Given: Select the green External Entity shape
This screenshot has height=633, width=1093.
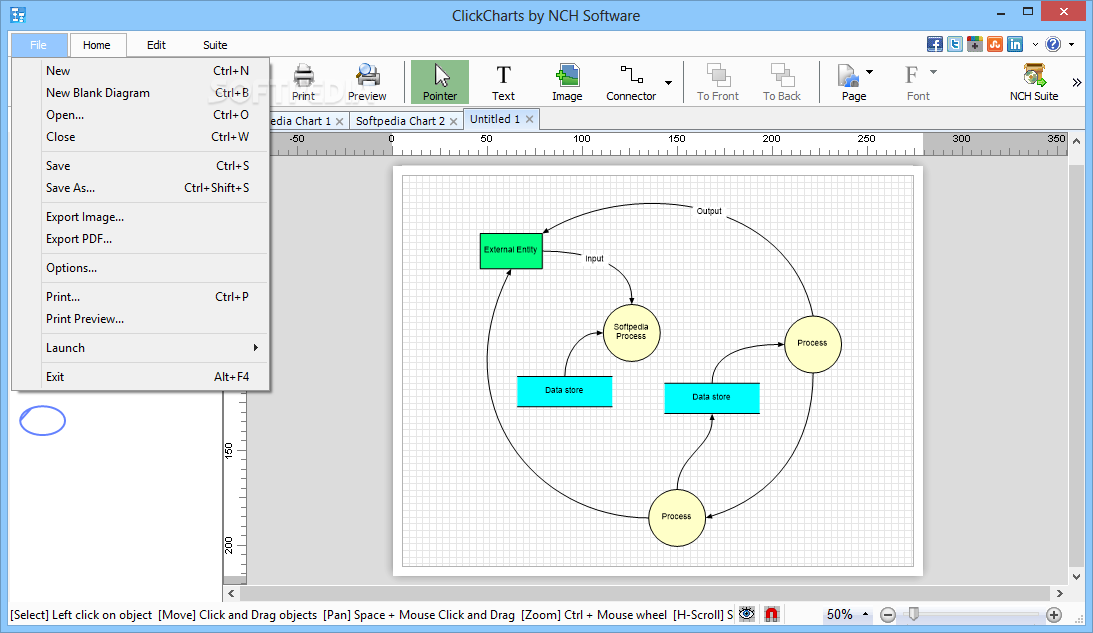Looking at the screenshot, I should [x=511, y=251].
